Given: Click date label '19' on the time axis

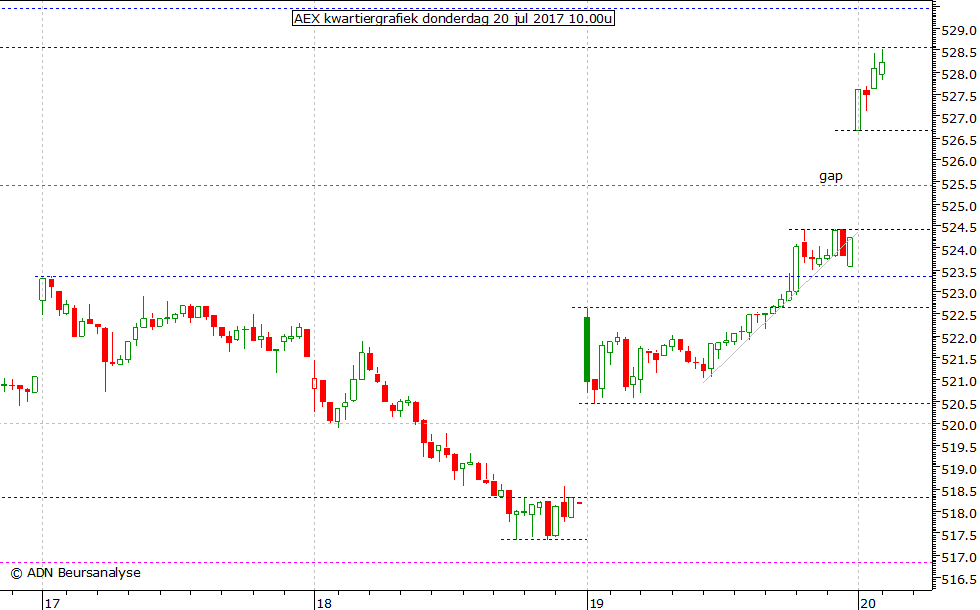Looking at the screenshot, I should click(596, 603).
